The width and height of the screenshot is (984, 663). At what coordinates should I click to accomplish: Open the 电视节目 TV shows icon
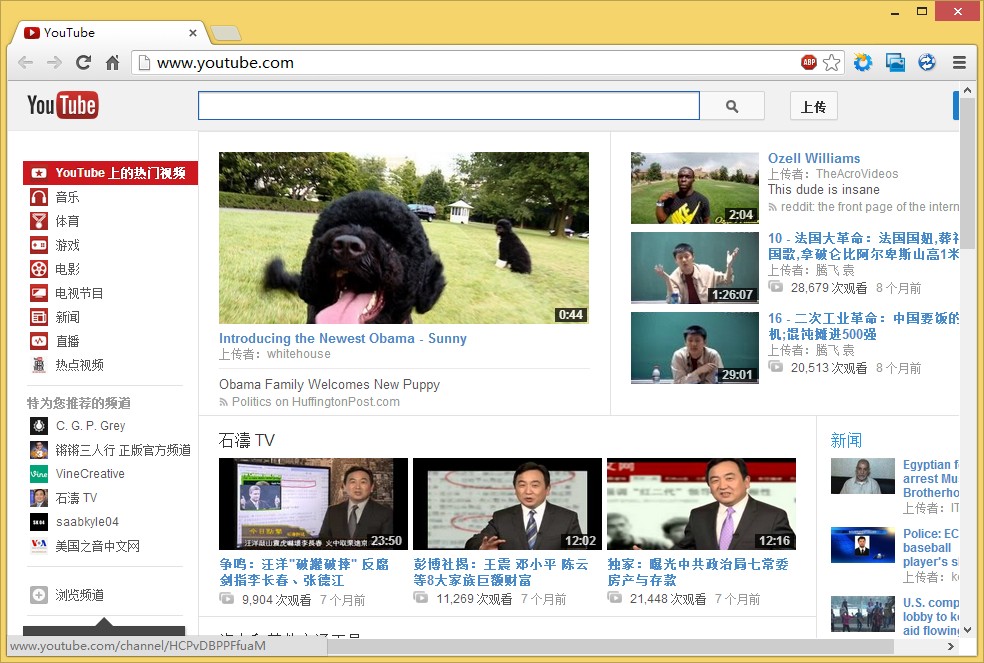39,293
